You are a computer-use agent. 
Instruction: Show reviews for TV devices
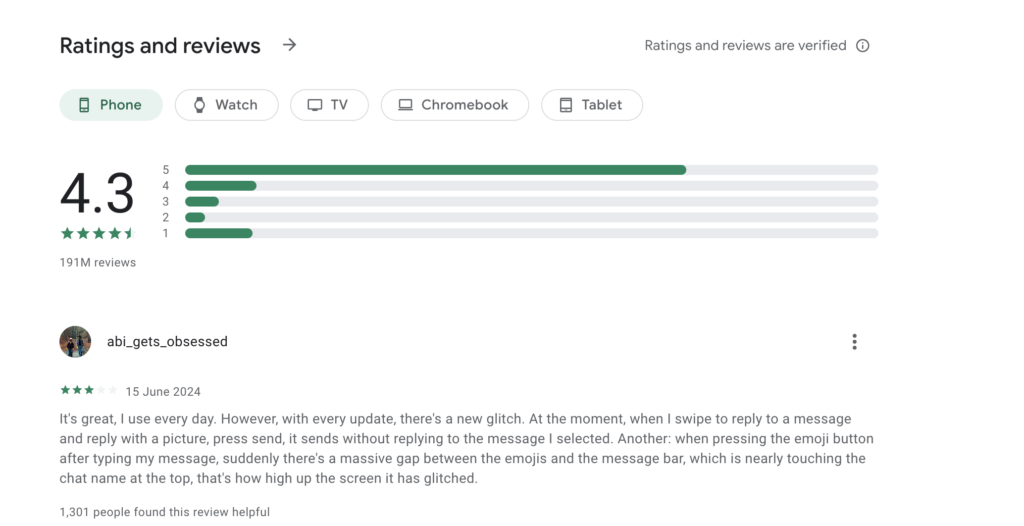point(330,105)
